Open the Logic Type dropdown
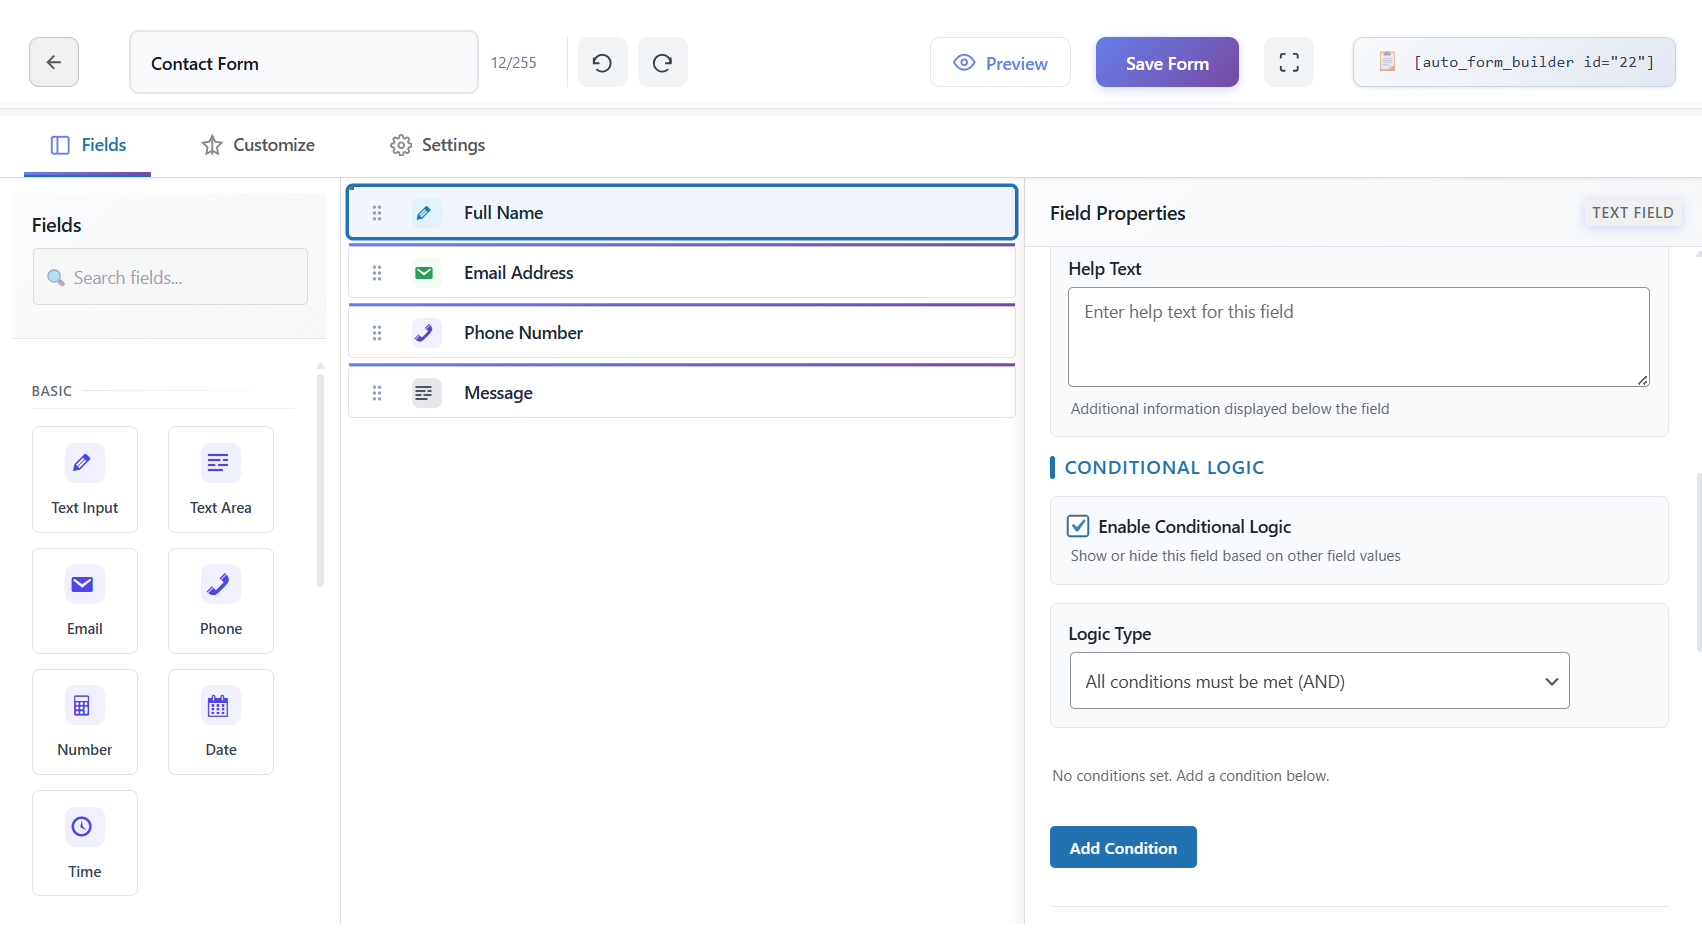This screenshot has height=940, width=1702. (1319, 681)
